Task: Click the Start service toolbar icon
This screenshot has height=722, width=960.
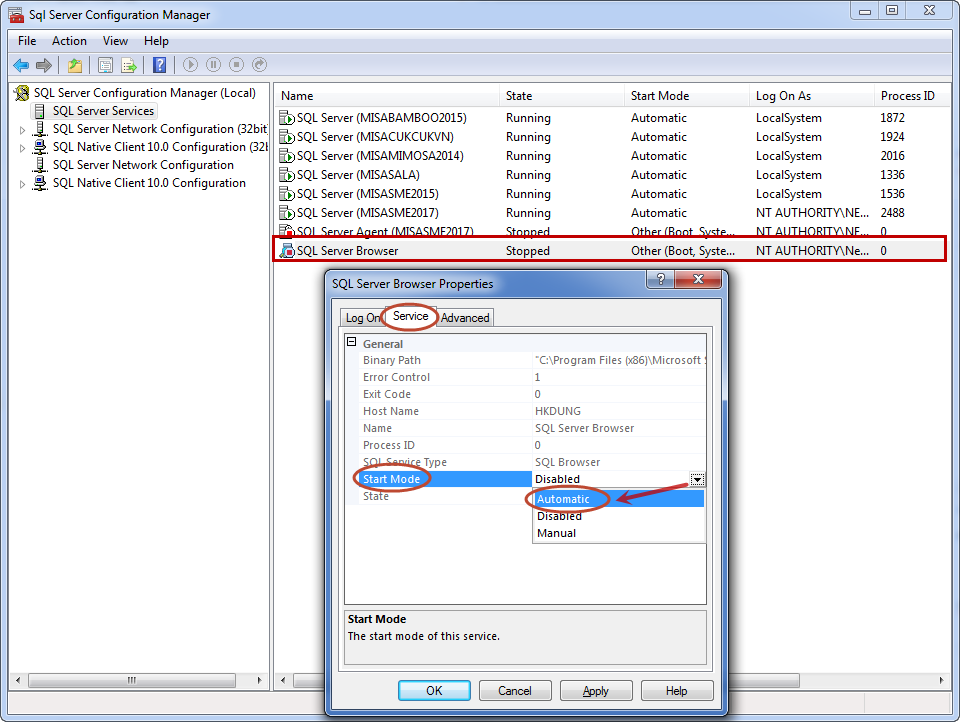Action: click(x=190, y=65)
